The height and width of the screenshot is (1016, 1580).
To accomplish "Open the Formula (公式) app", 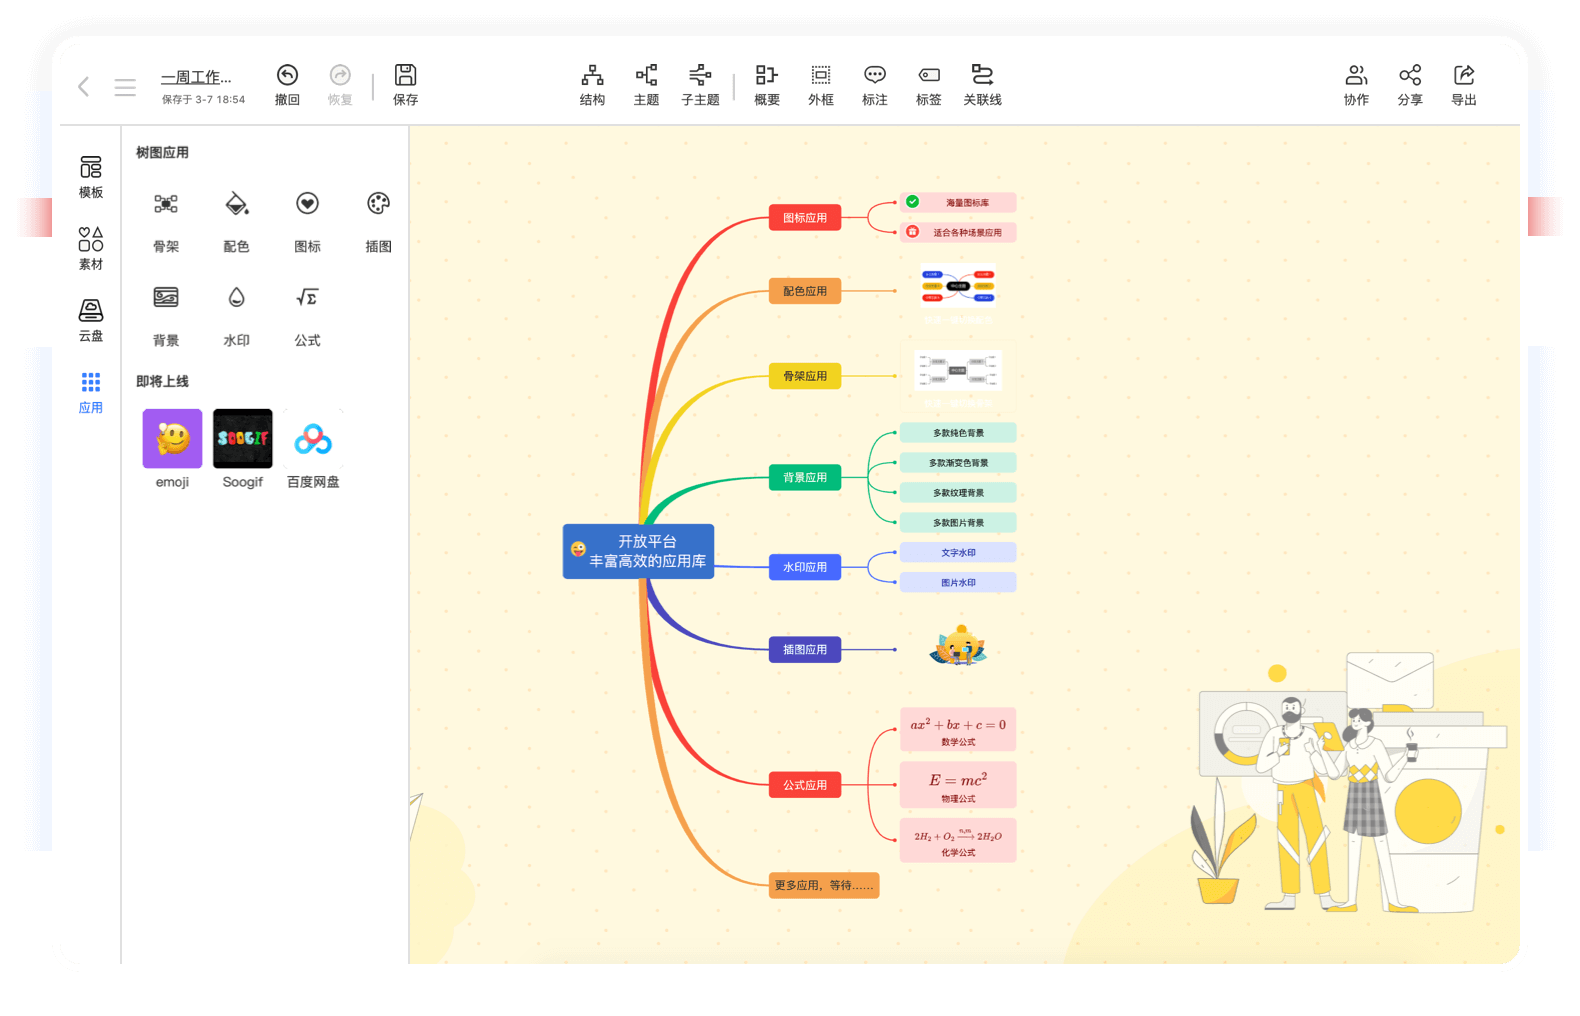I will click(307, 299).
